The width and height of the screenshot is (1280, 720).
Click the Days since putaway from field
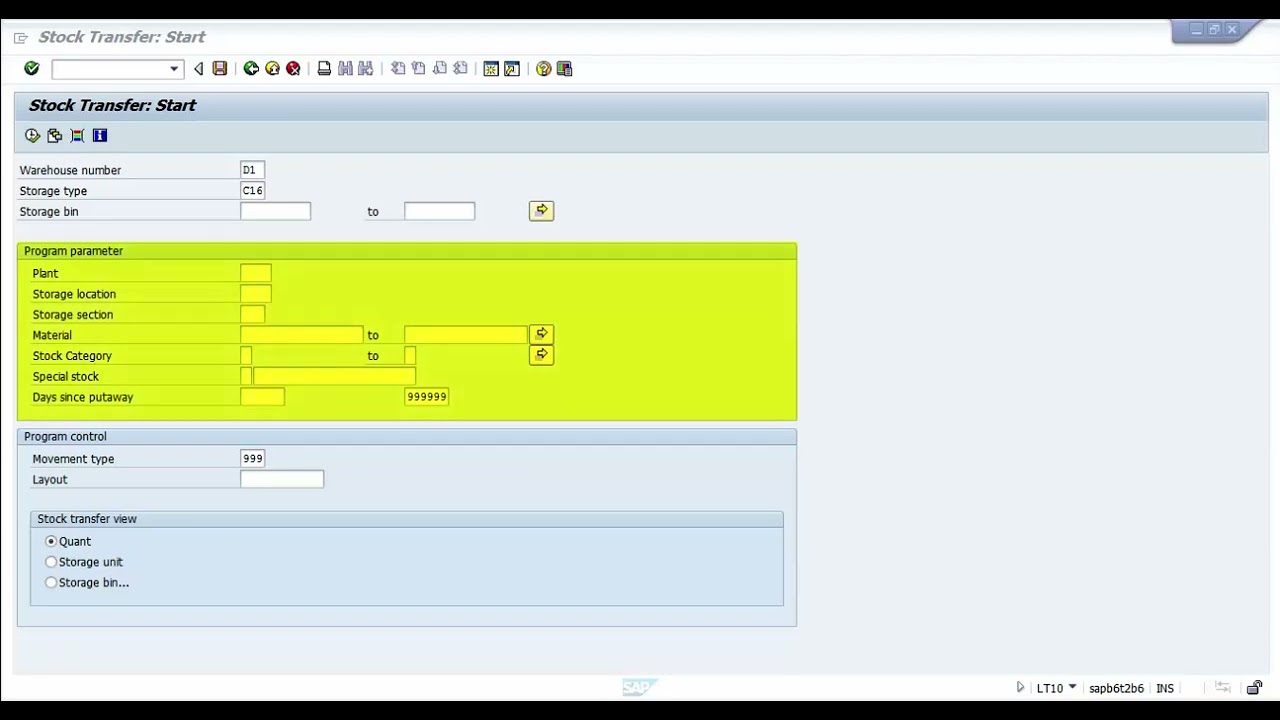(x=262, y=397)
